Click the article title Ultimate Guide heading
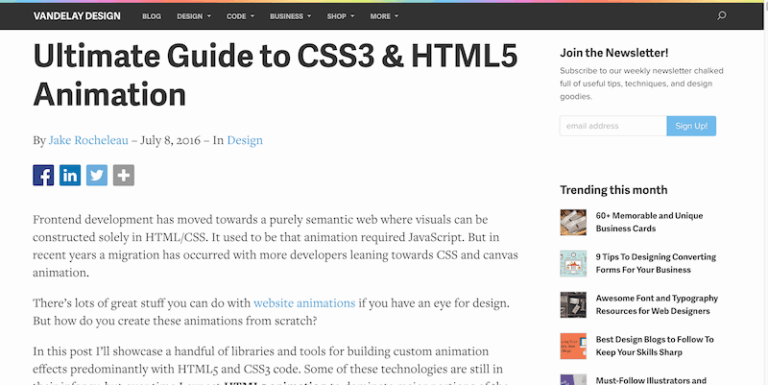Screen dimensions: 768x385 275,75
